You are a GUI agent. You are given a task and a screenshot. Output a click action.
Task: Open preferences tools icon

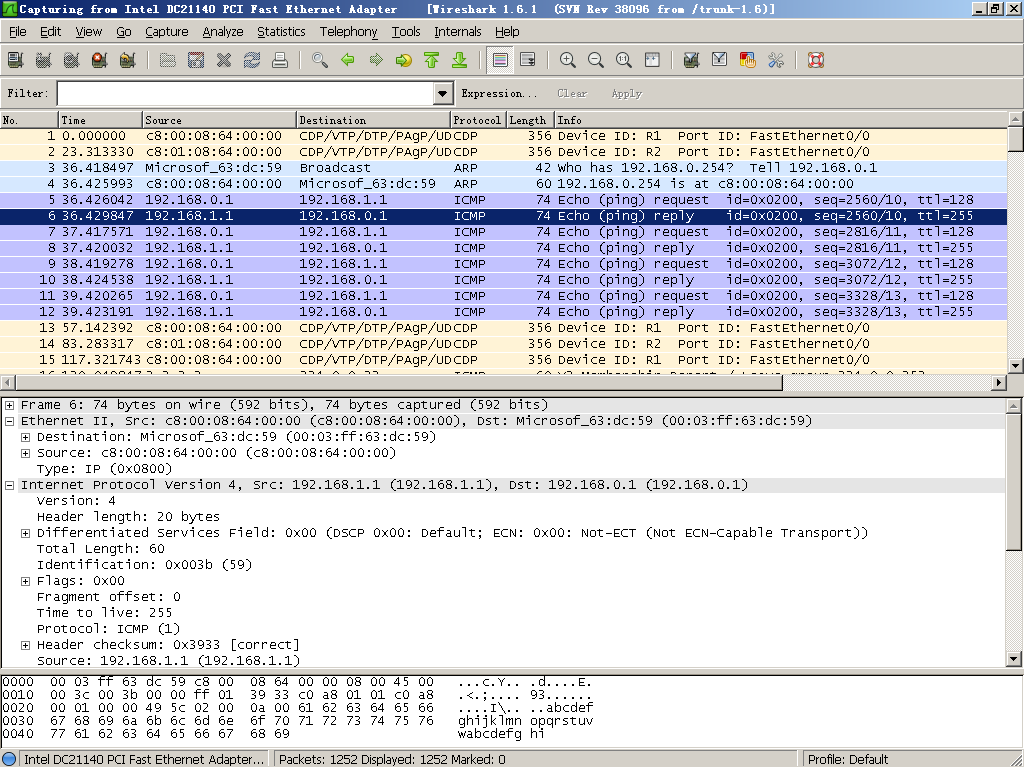(776, 60)
